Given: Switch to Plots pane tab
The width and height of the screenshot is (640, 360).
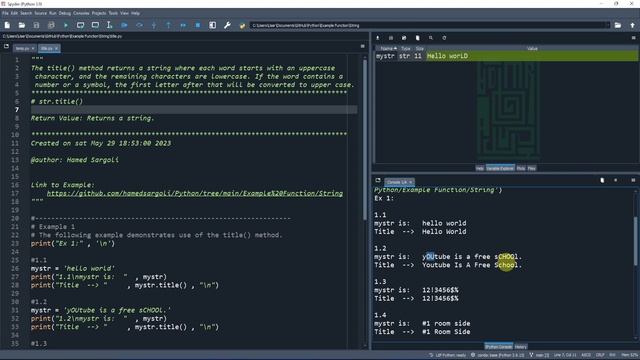Looking at the screenshot, I should 521,168.
